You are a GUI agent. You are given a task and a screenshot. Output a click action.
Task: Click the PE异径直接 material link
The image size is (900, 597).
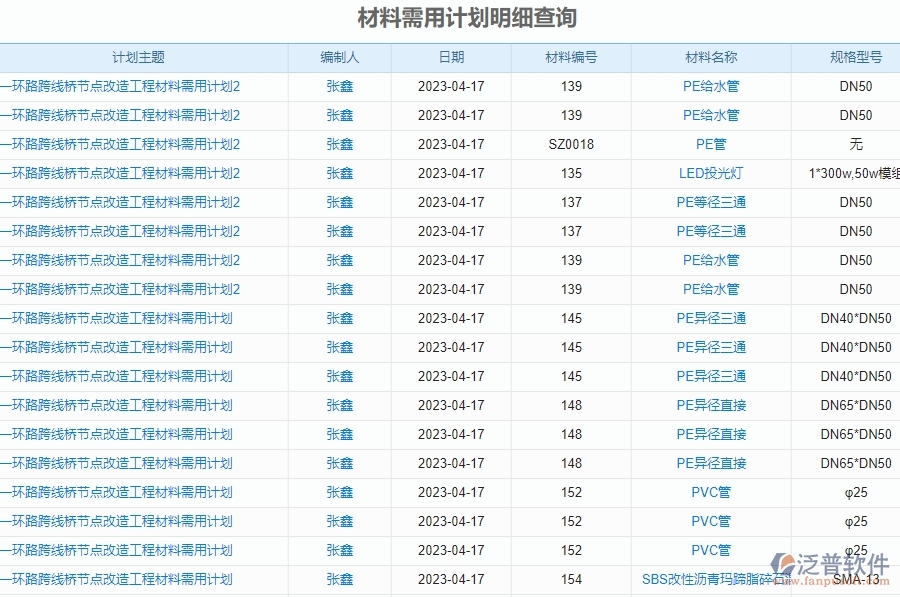click(x=710, y=405)
